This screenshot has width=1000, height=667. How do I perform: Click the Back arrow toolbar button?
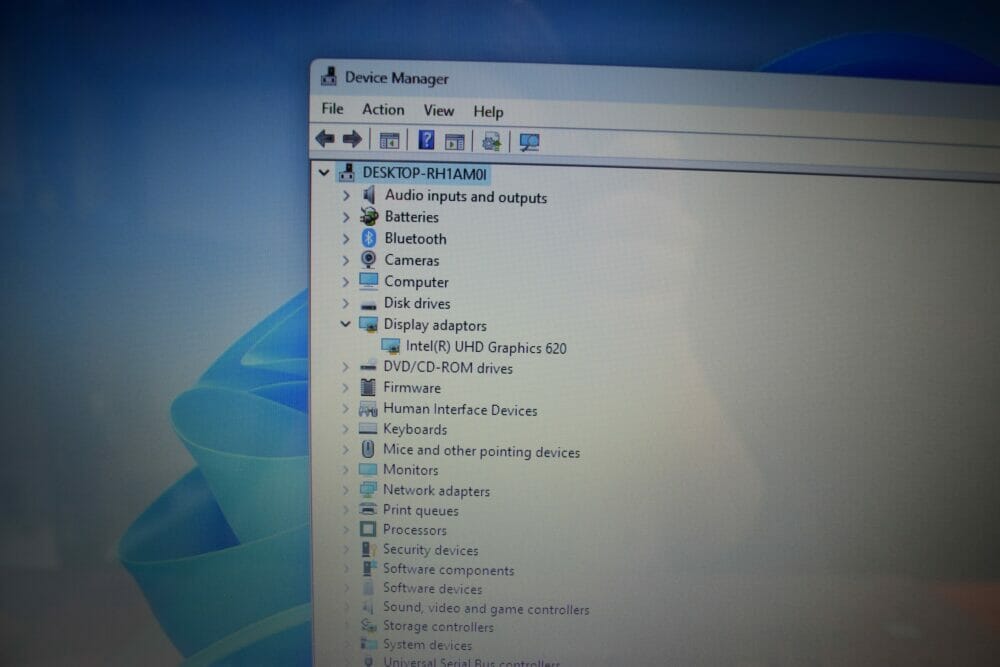click(x=325, y=138)
